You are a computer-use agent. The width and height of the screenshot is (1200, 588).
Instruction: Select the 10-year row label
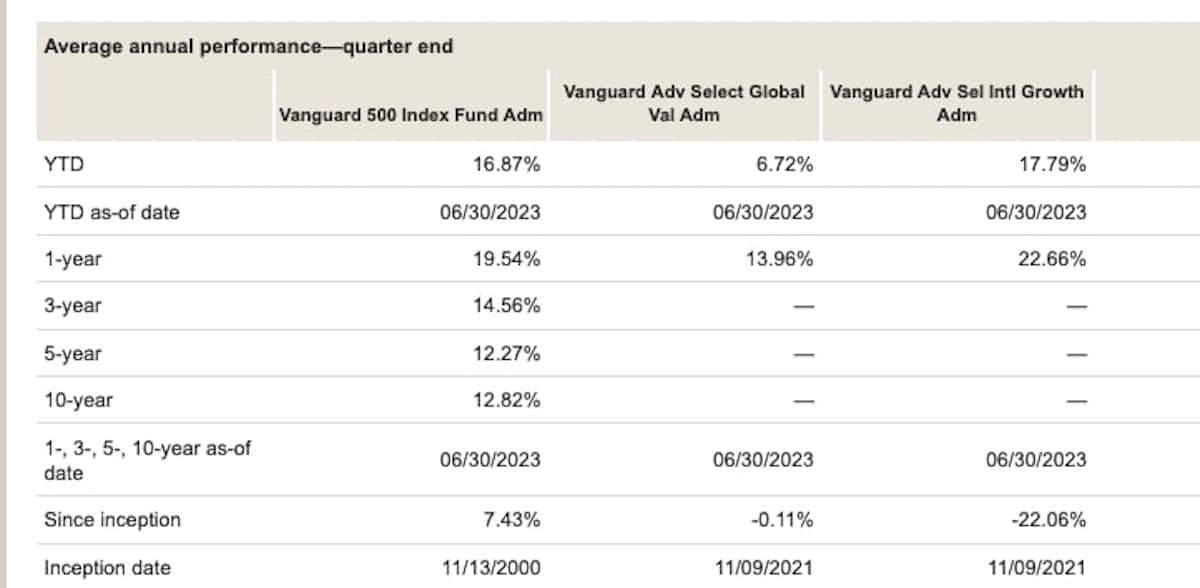78,400
